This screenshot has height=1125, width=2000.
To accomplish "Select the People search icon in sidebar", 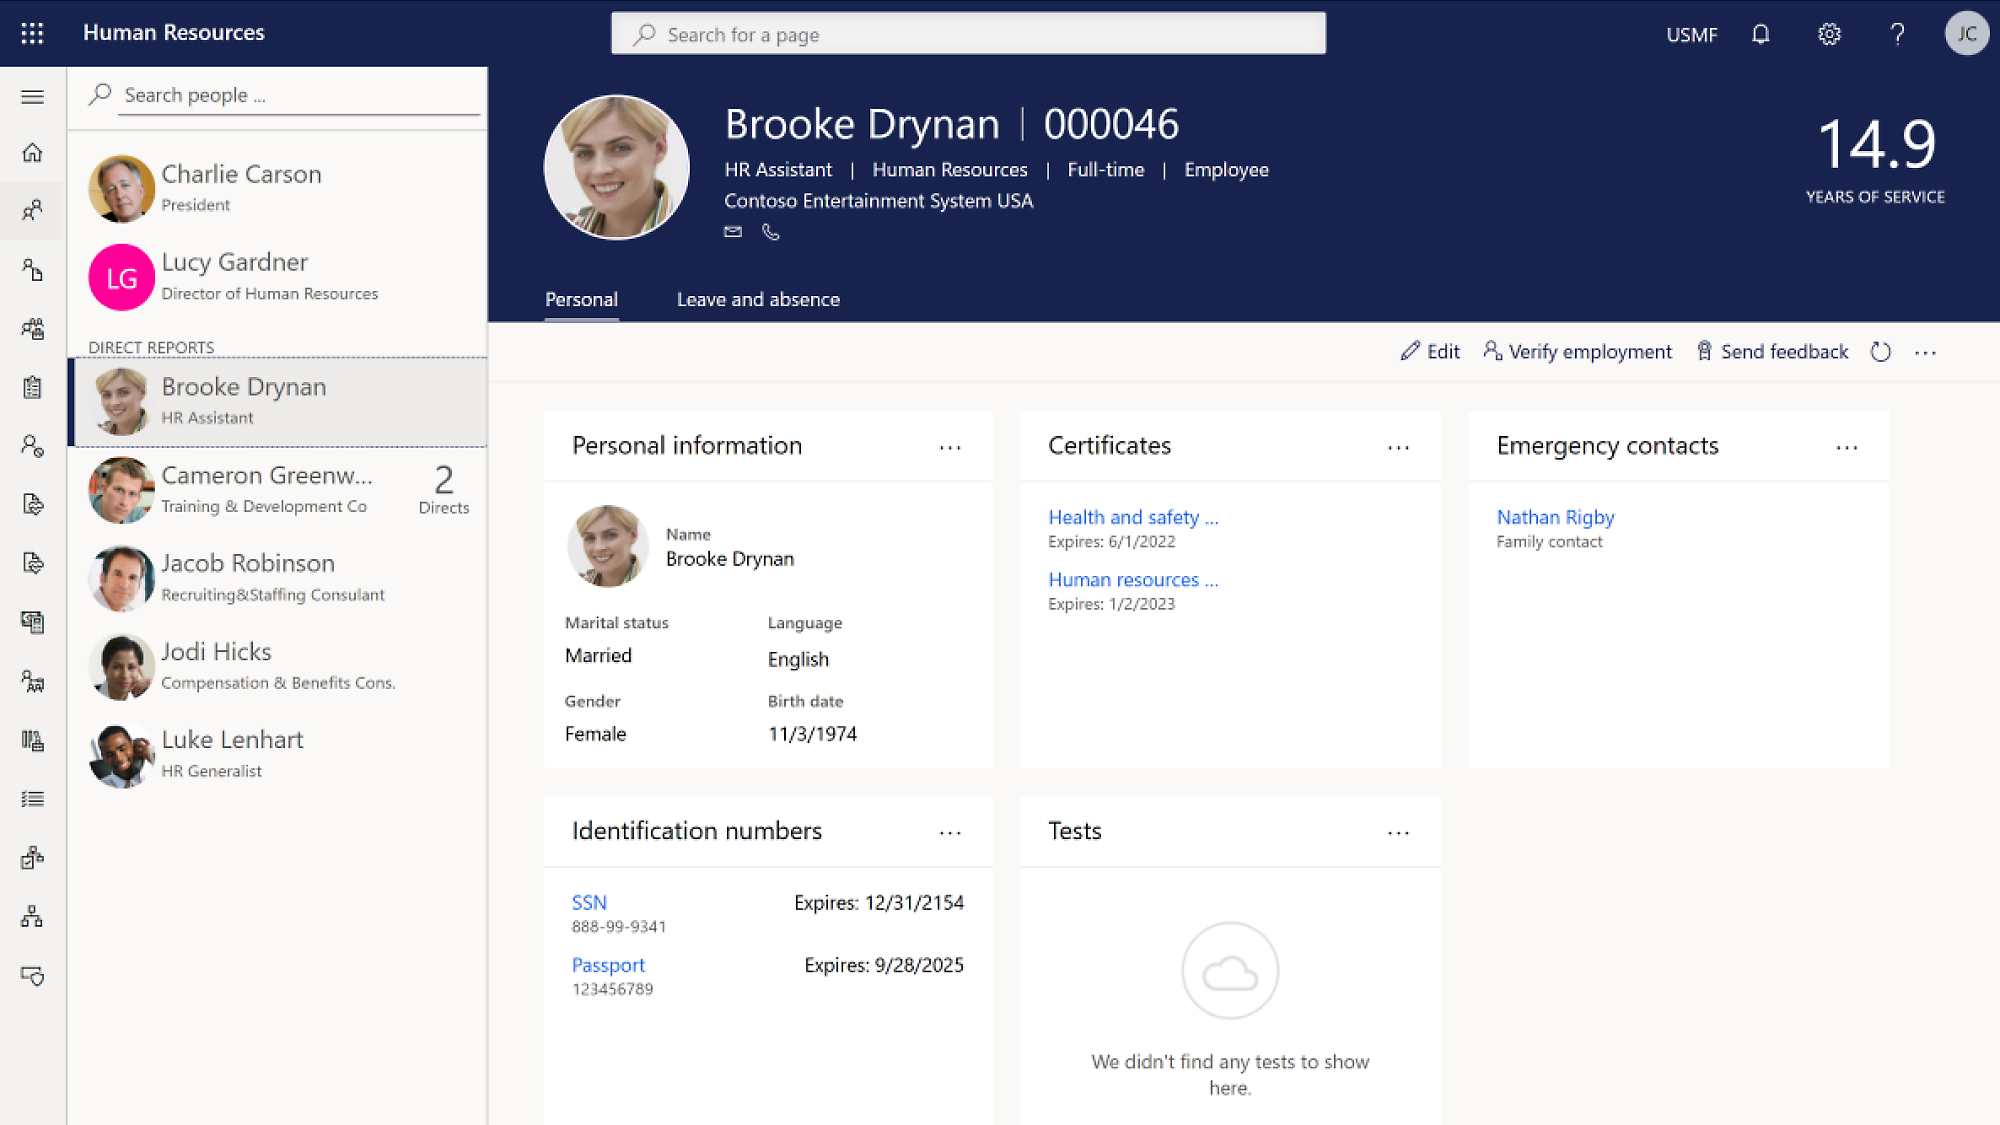I will [33, 210].
